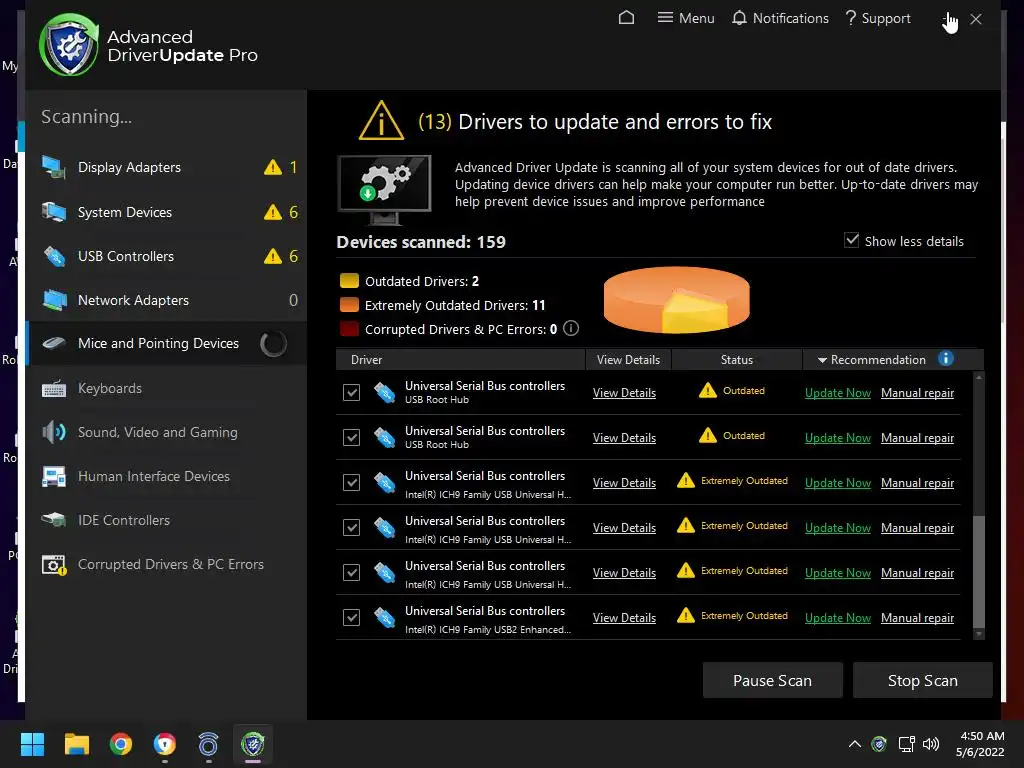
Task: Click info icon next to Corrupted Drivers count
Action: pos(571,328)
